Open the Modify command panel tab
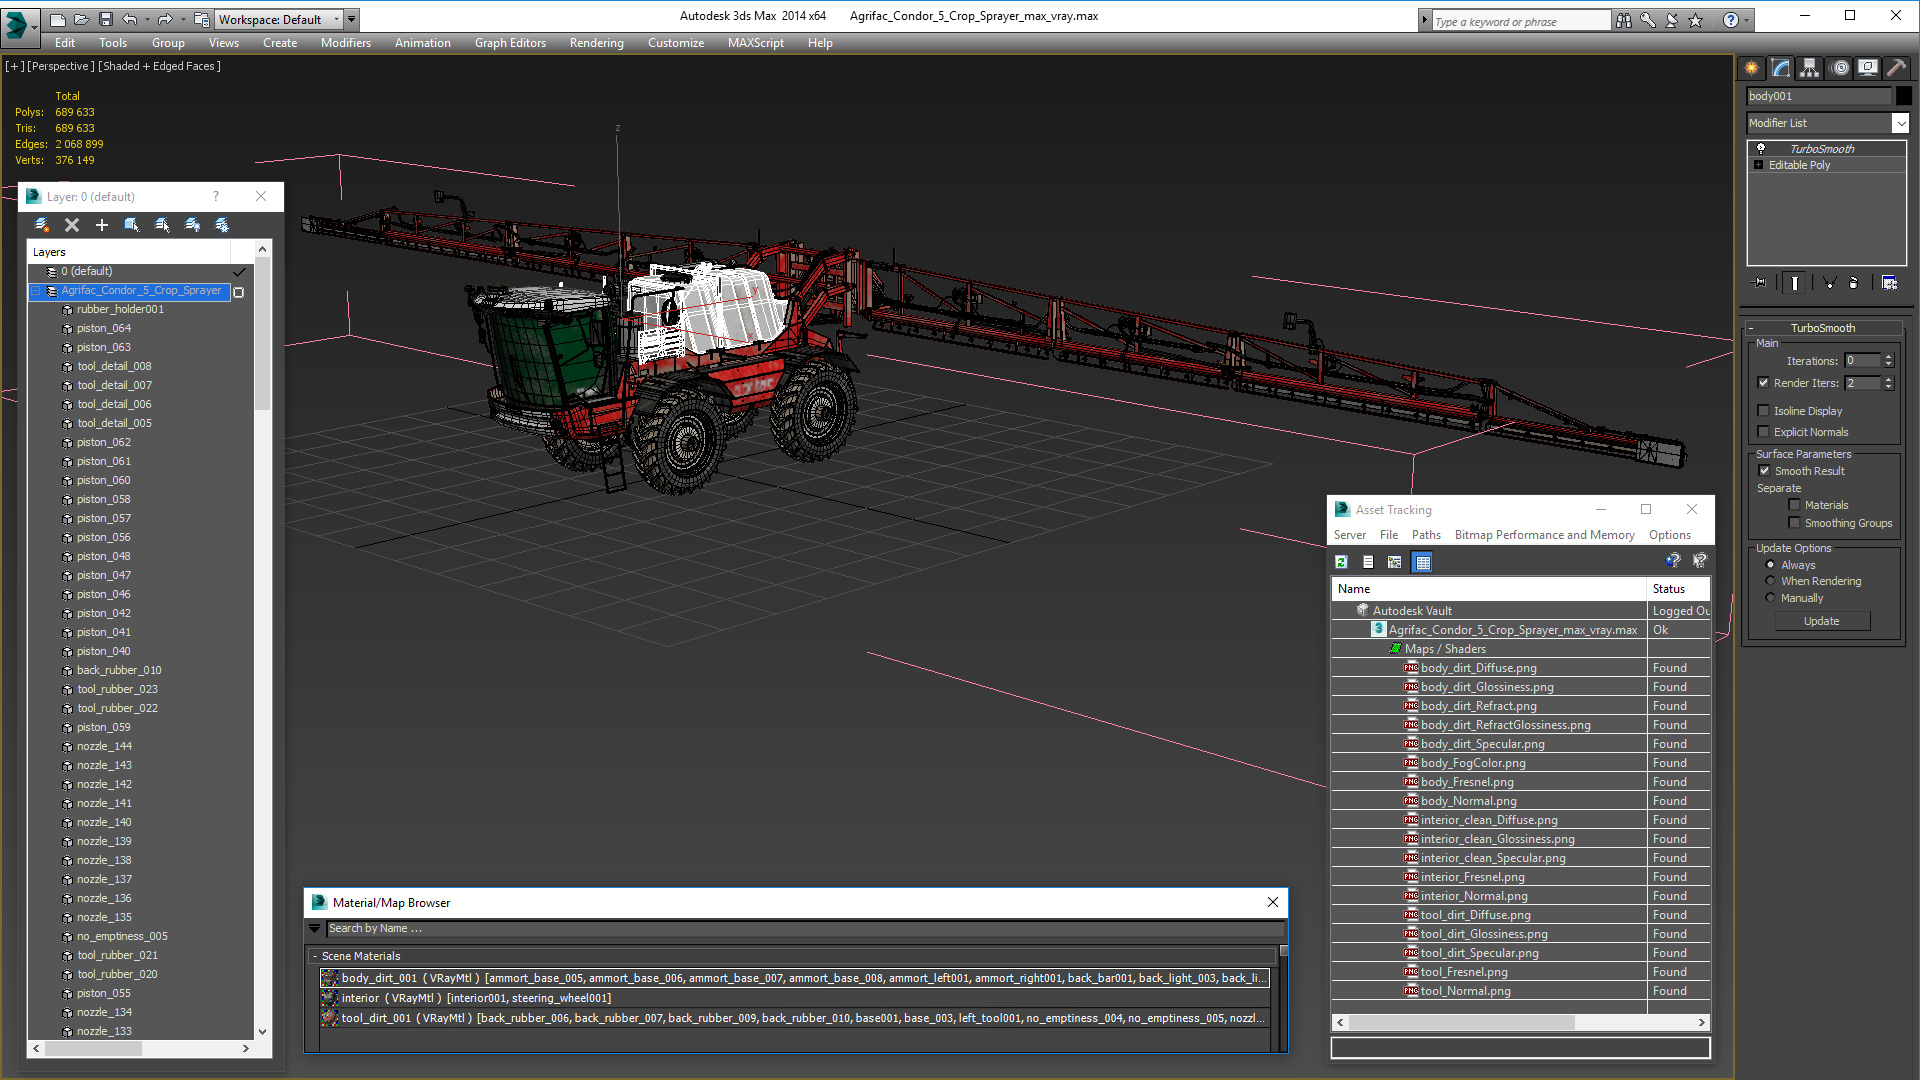Image resolution: width=1920 pixels, height=1080 pixels. coord(1781,68)
